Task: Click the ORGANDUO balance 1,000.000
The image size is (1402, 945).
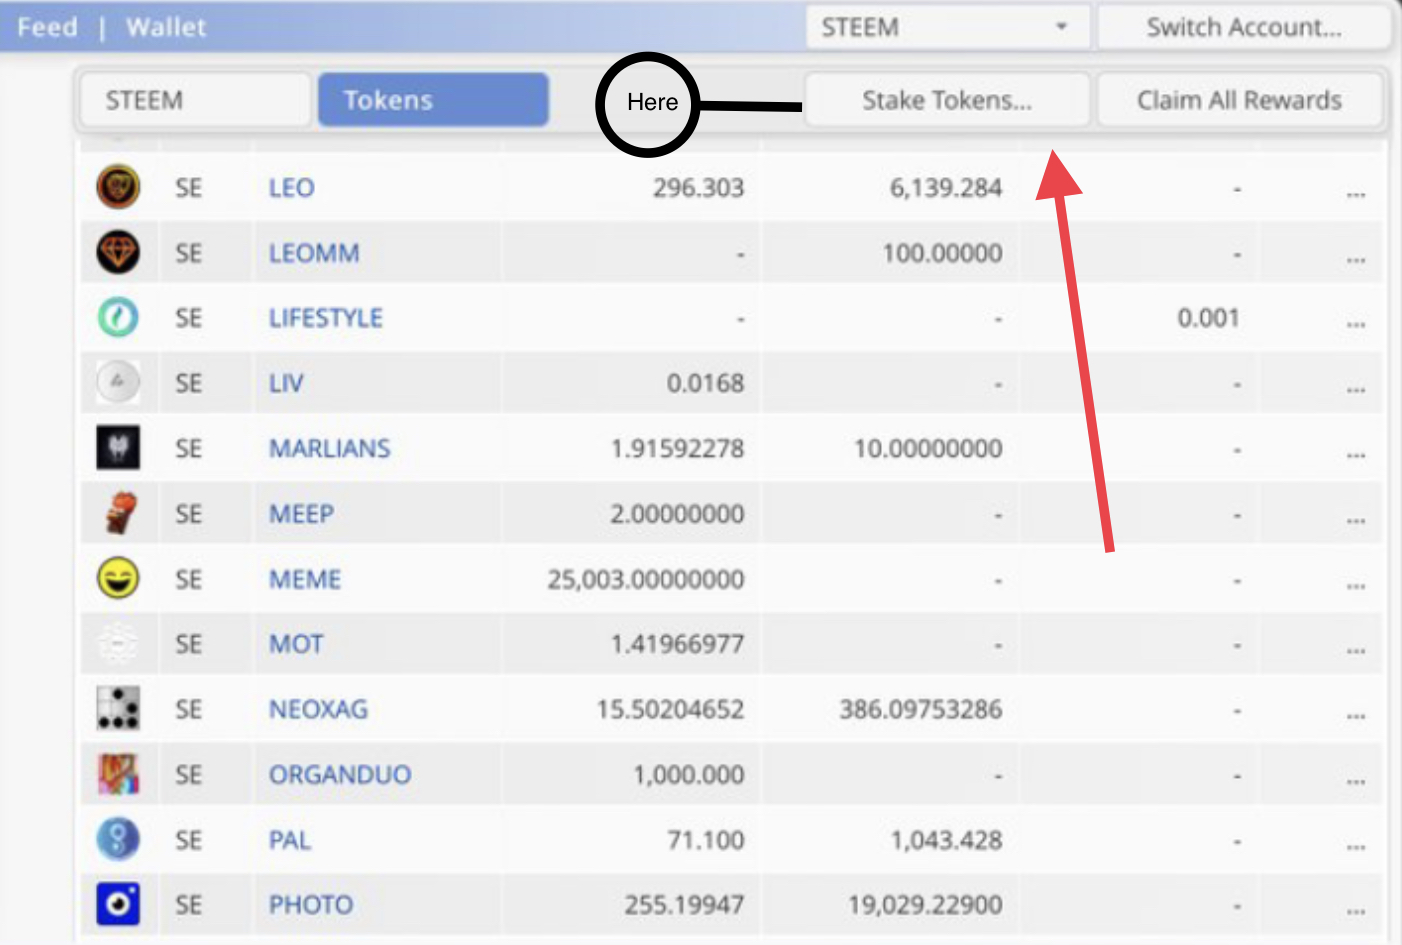Action: 688,774
